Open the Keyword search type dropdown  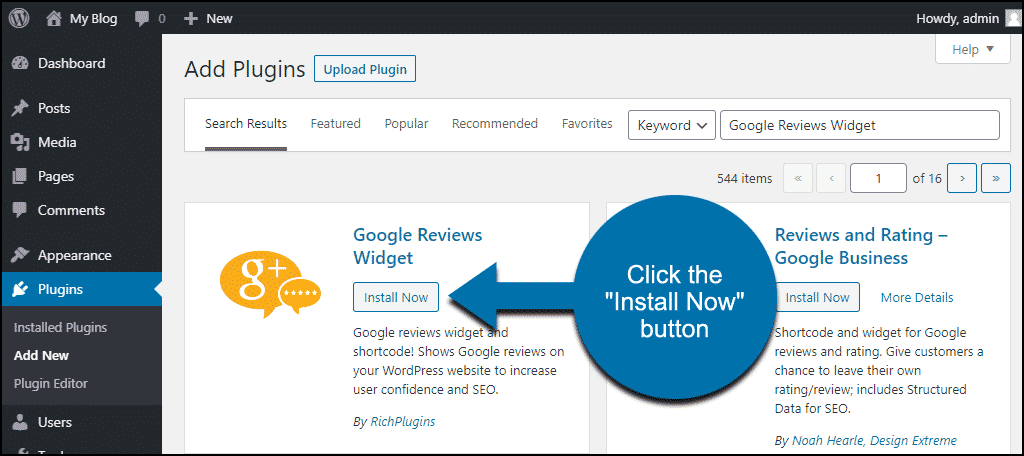click(671, 125)
